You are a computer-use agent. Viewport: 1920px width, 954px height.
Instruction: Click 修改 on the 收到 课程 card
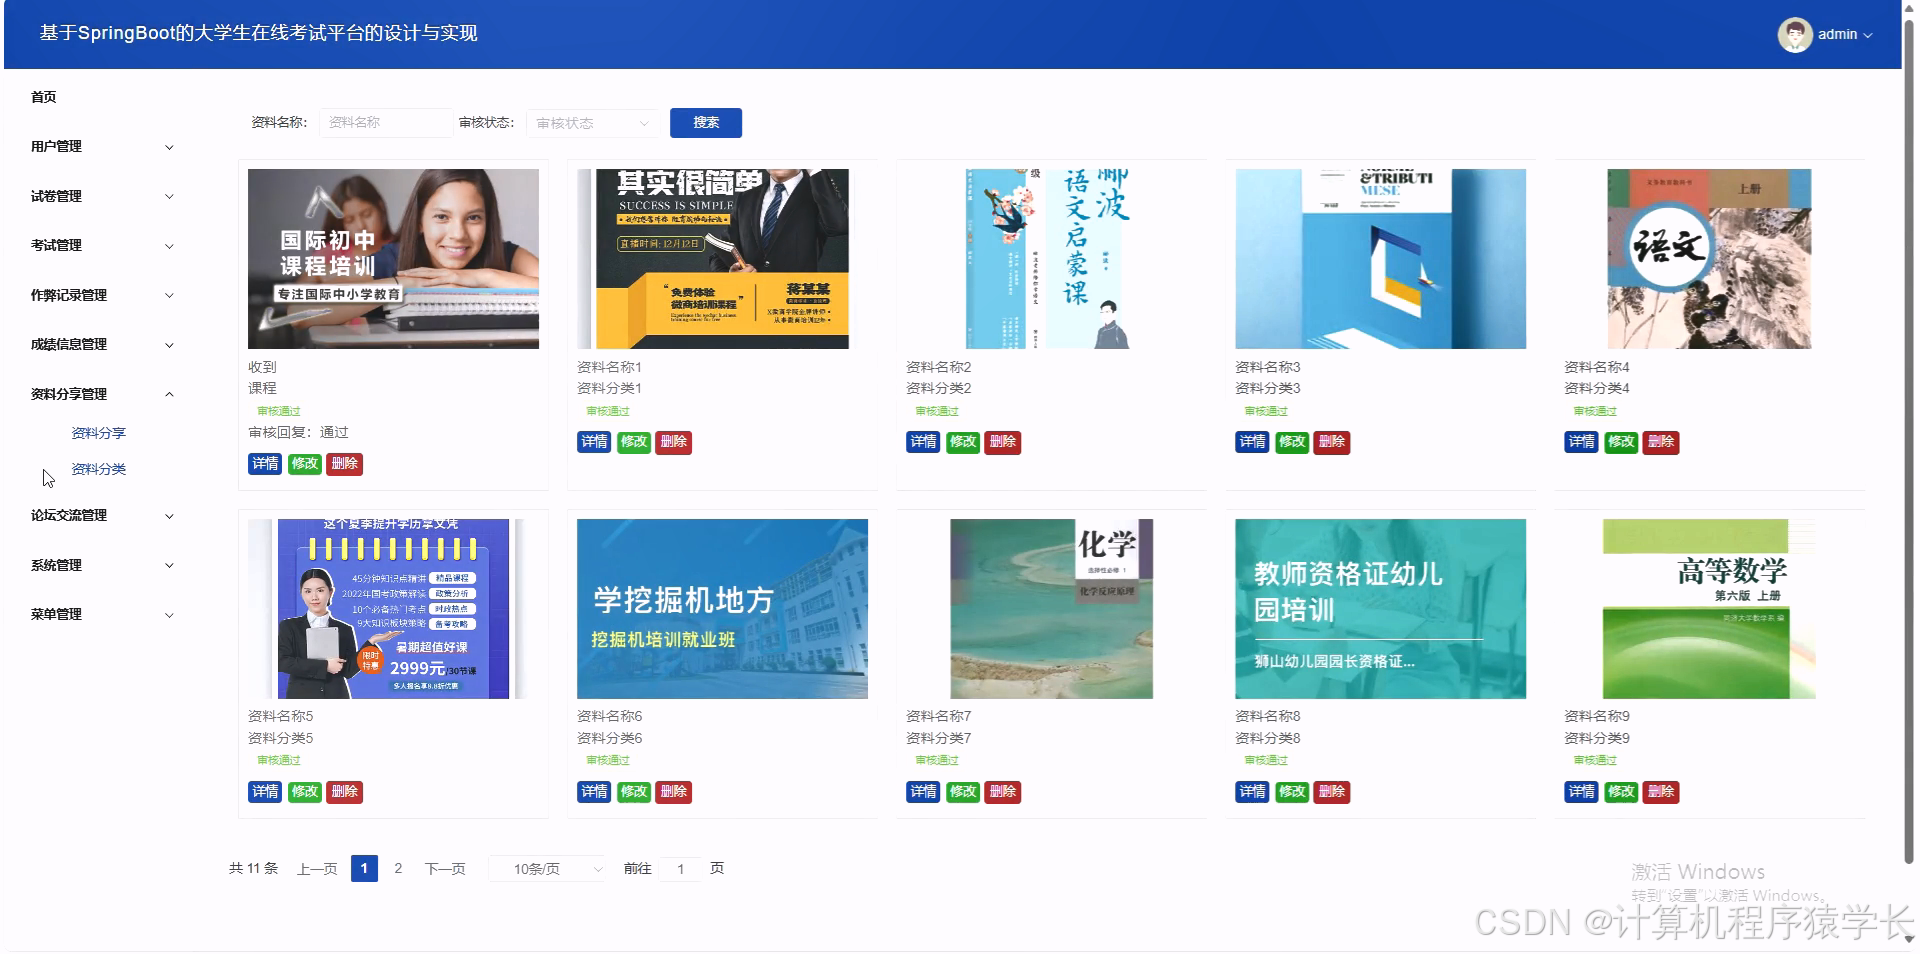[305, 464]
